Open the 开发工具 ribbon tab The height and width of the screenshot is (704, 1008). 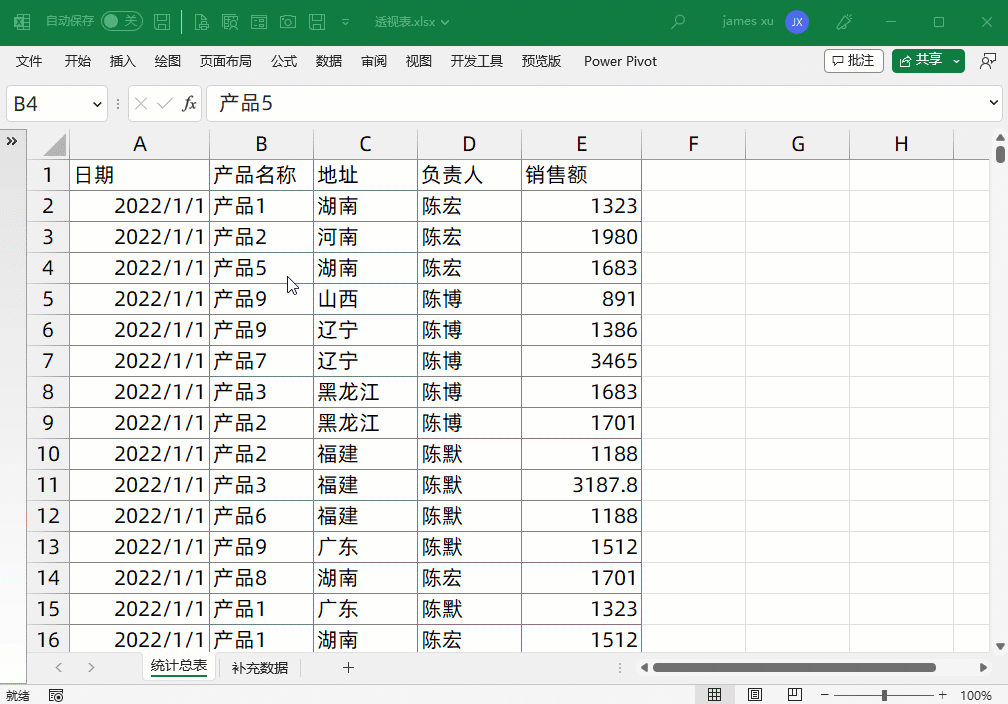(x=476, y=61)
